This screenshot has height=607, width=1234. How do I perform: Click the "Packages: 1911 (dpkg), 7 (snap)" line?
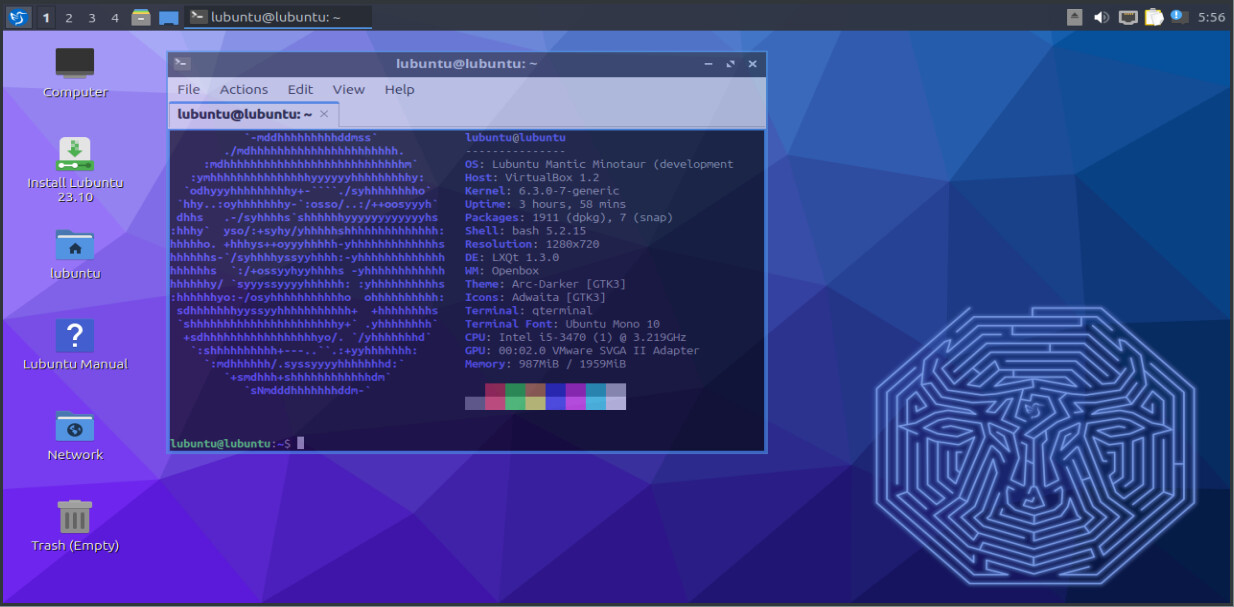[x=569, y=217]
